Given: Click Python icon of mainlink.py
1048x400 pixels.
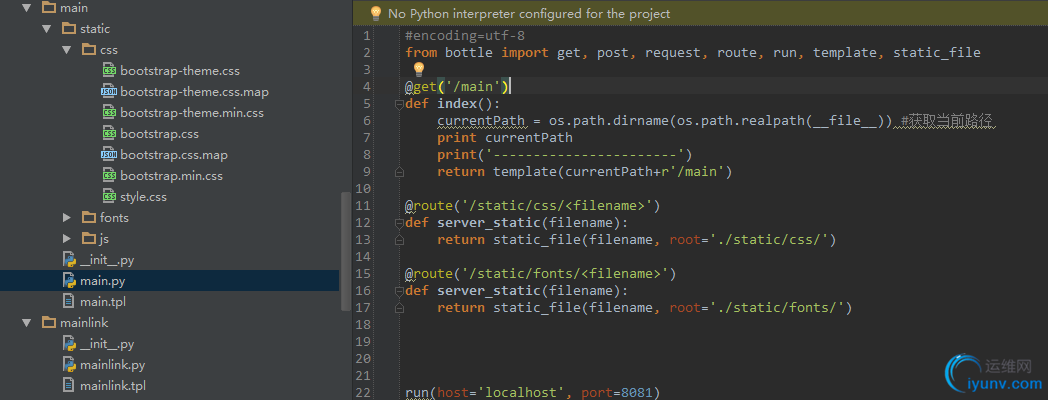Looking at the screenshot, I should click(69, 365).
